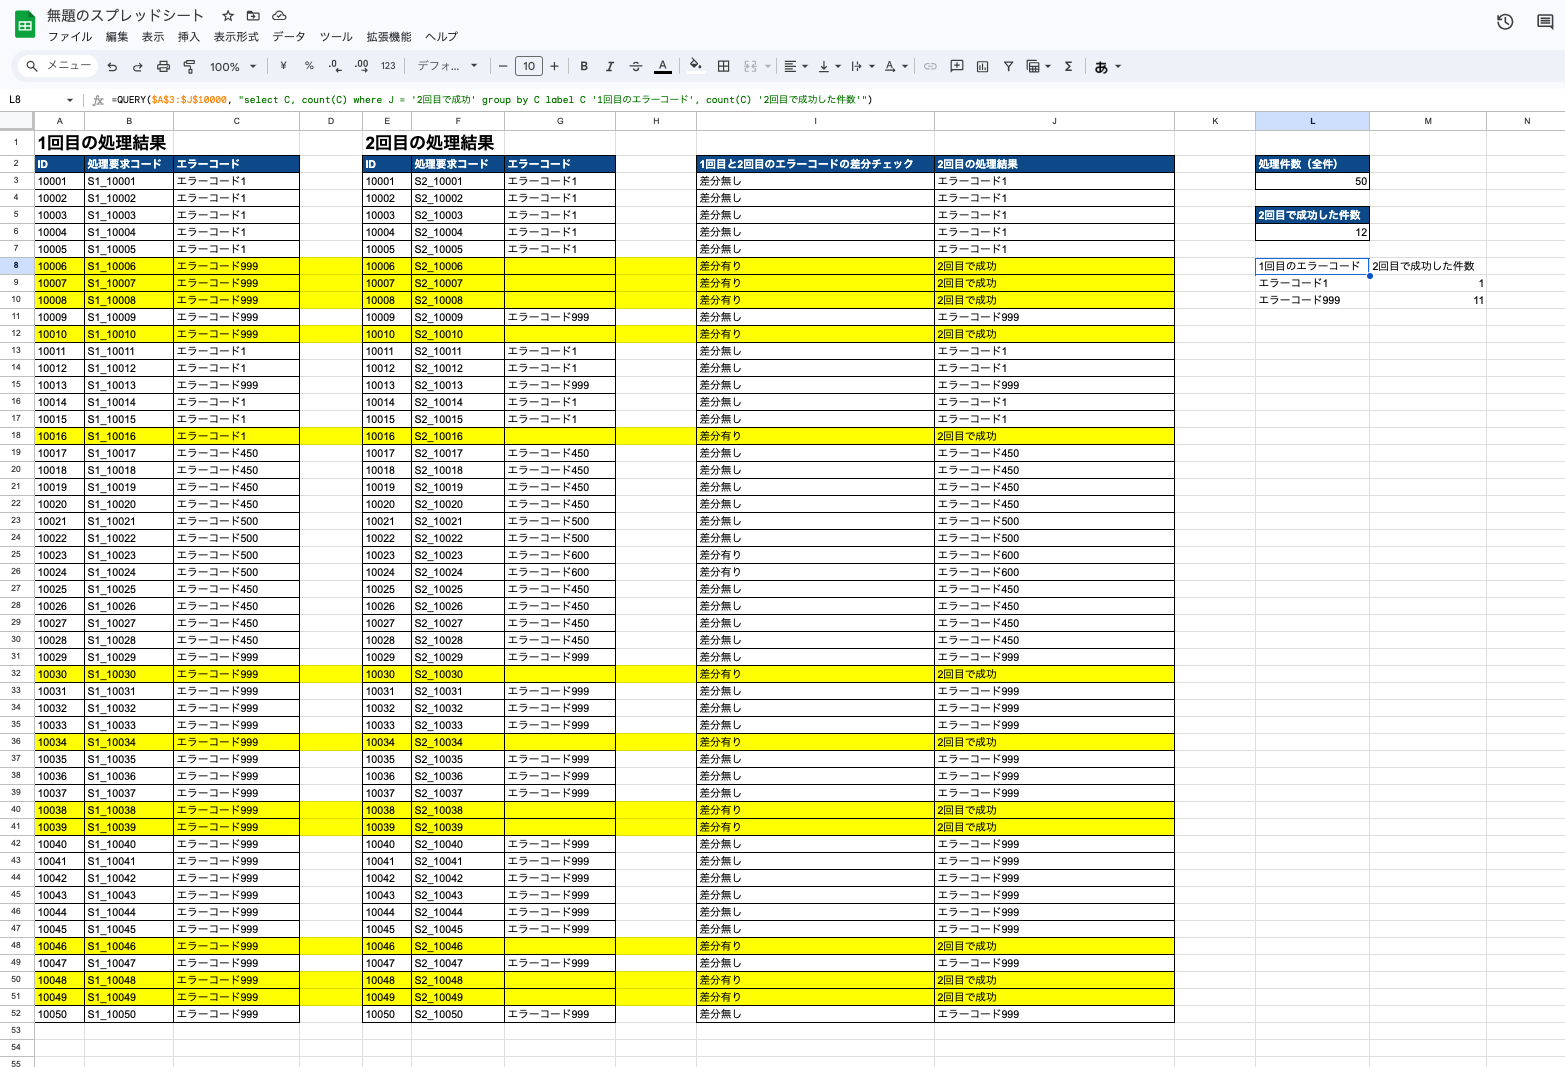The width and height of the screenshot is (1565, 1067).
Task: Click the Undo arrow
Action: [112, 67]
